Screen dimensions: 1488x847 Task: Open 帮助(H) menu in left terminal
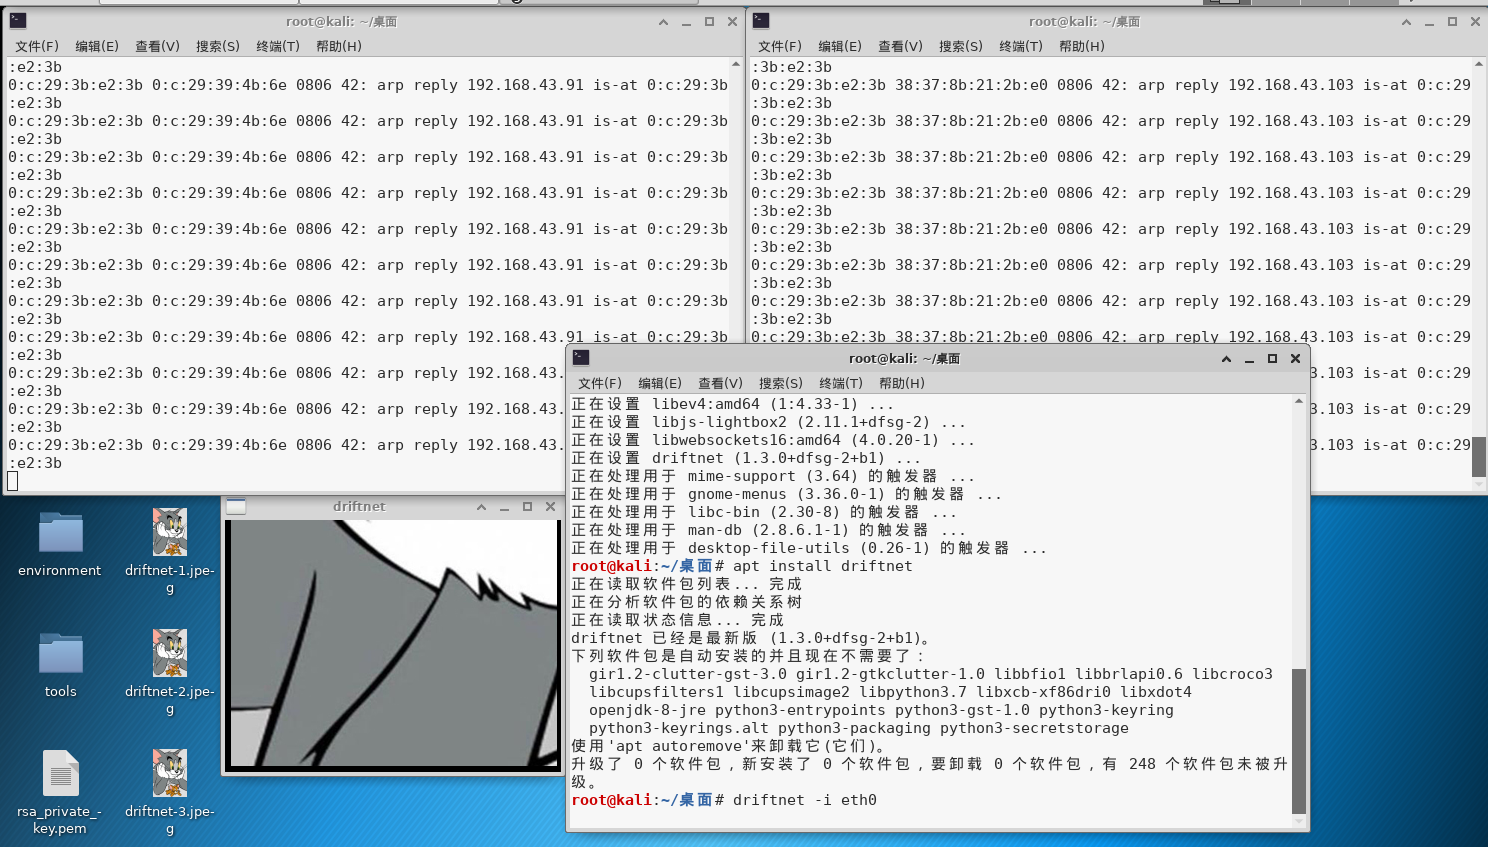[x=339, y=46]
